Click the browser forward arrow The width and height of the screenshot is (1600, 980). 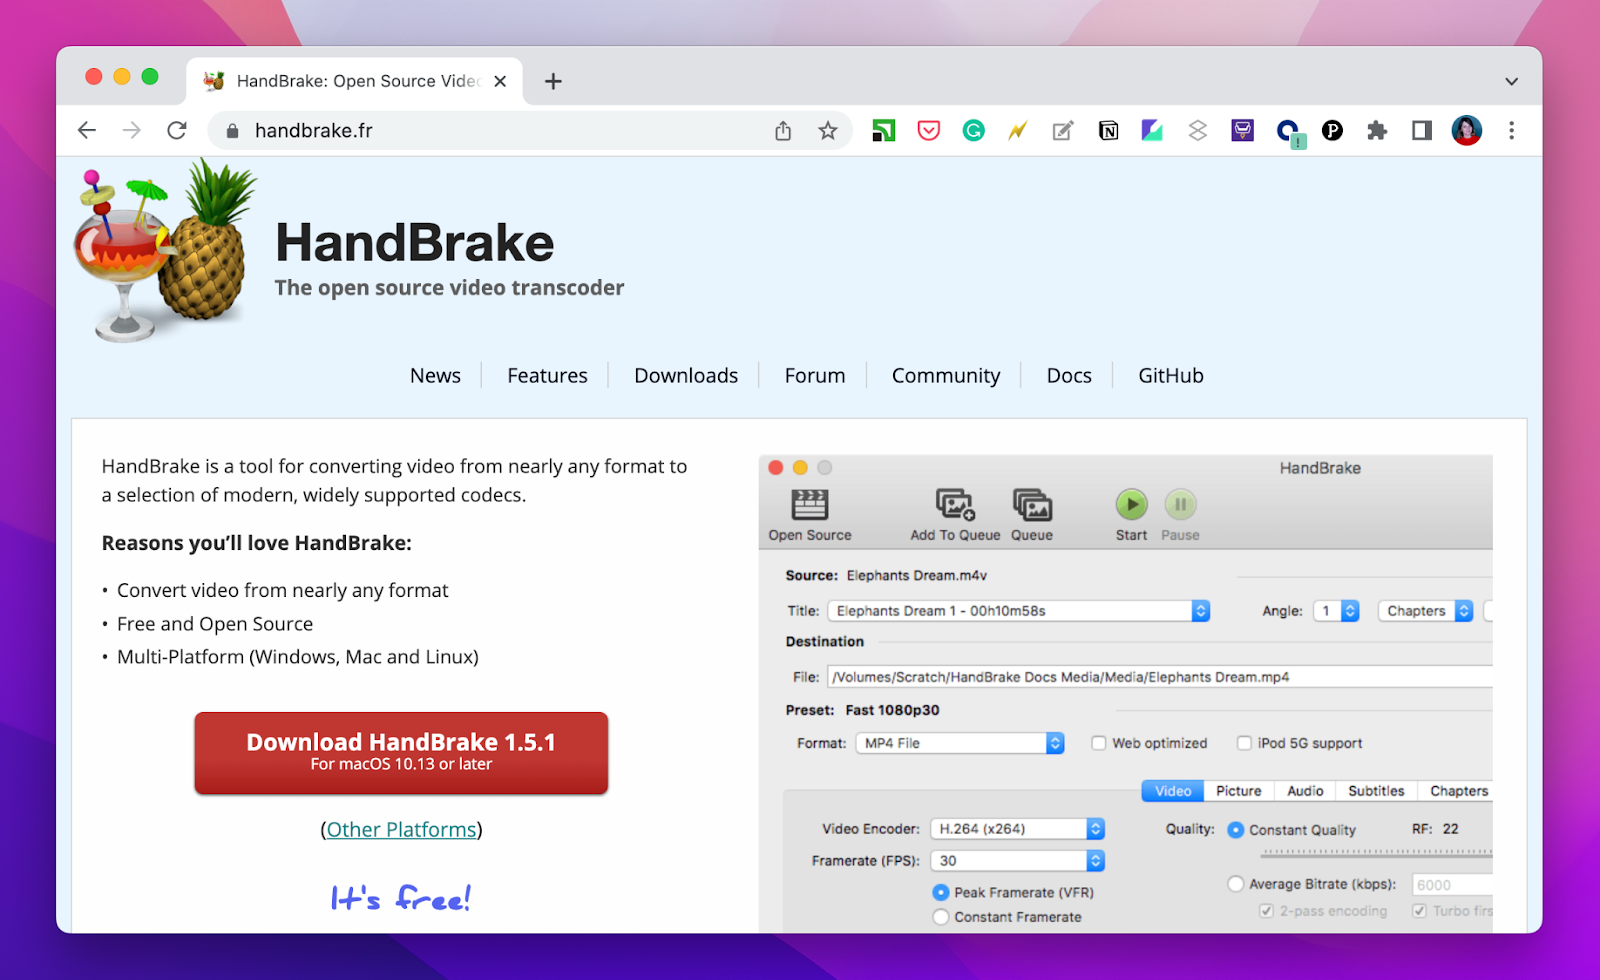pos(132,130)
